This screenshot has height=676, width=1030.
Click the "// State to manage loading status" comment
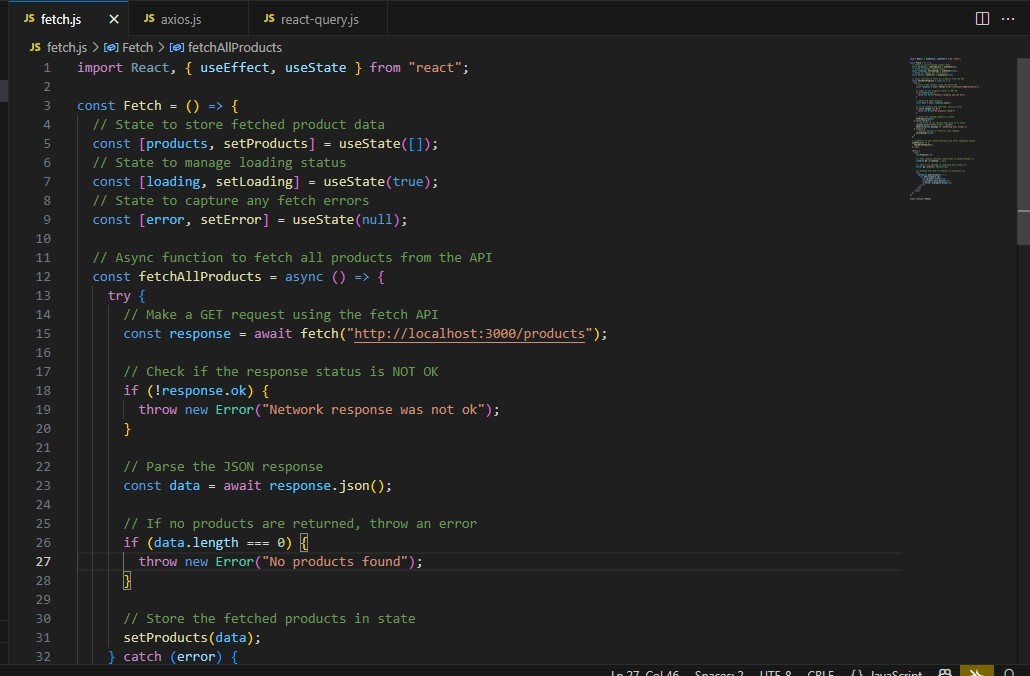219,163
